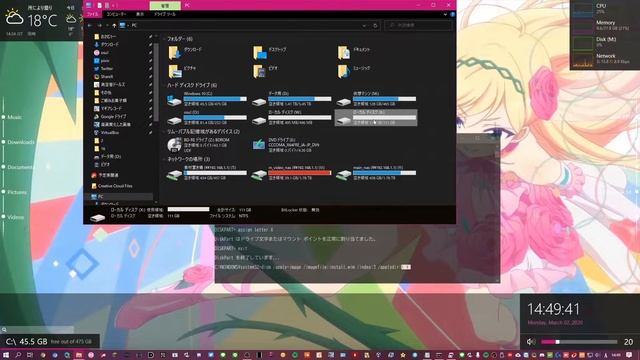Open the recent locations dropdown arrow

[107, 25]
